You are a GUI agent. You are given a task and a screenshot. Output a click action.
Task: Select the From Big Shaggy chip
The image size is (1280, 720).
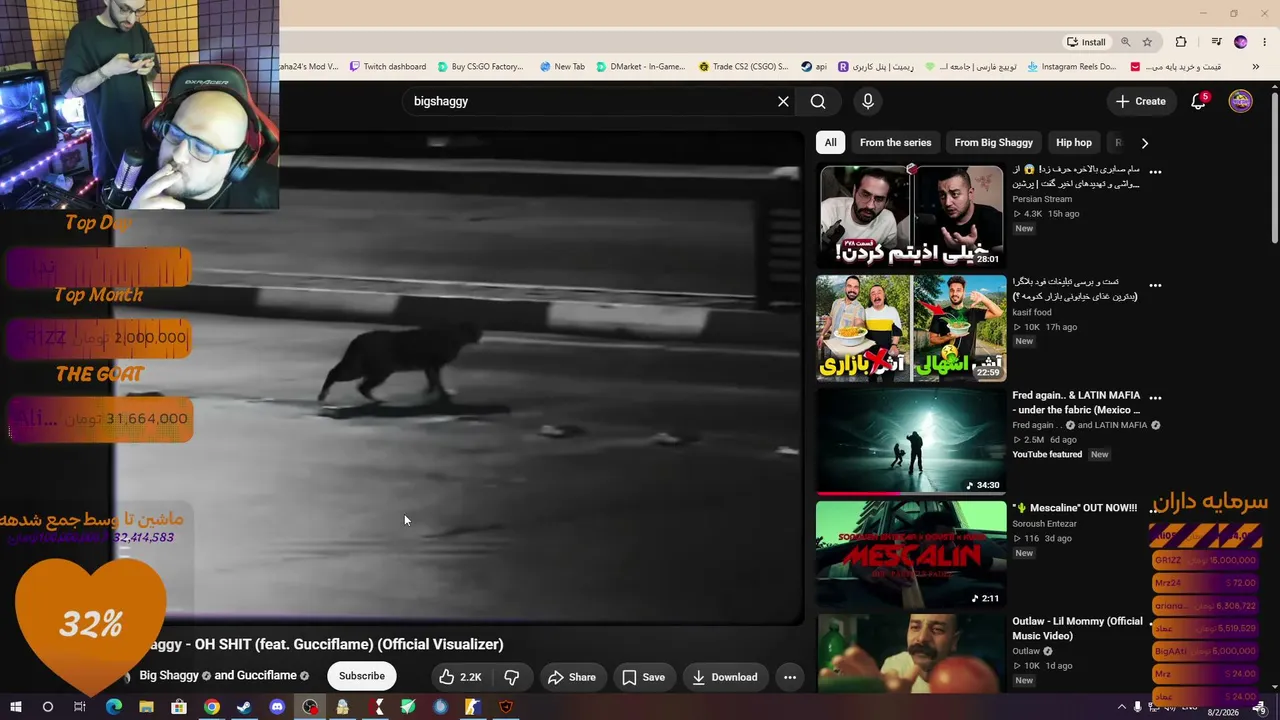(993, 142)
